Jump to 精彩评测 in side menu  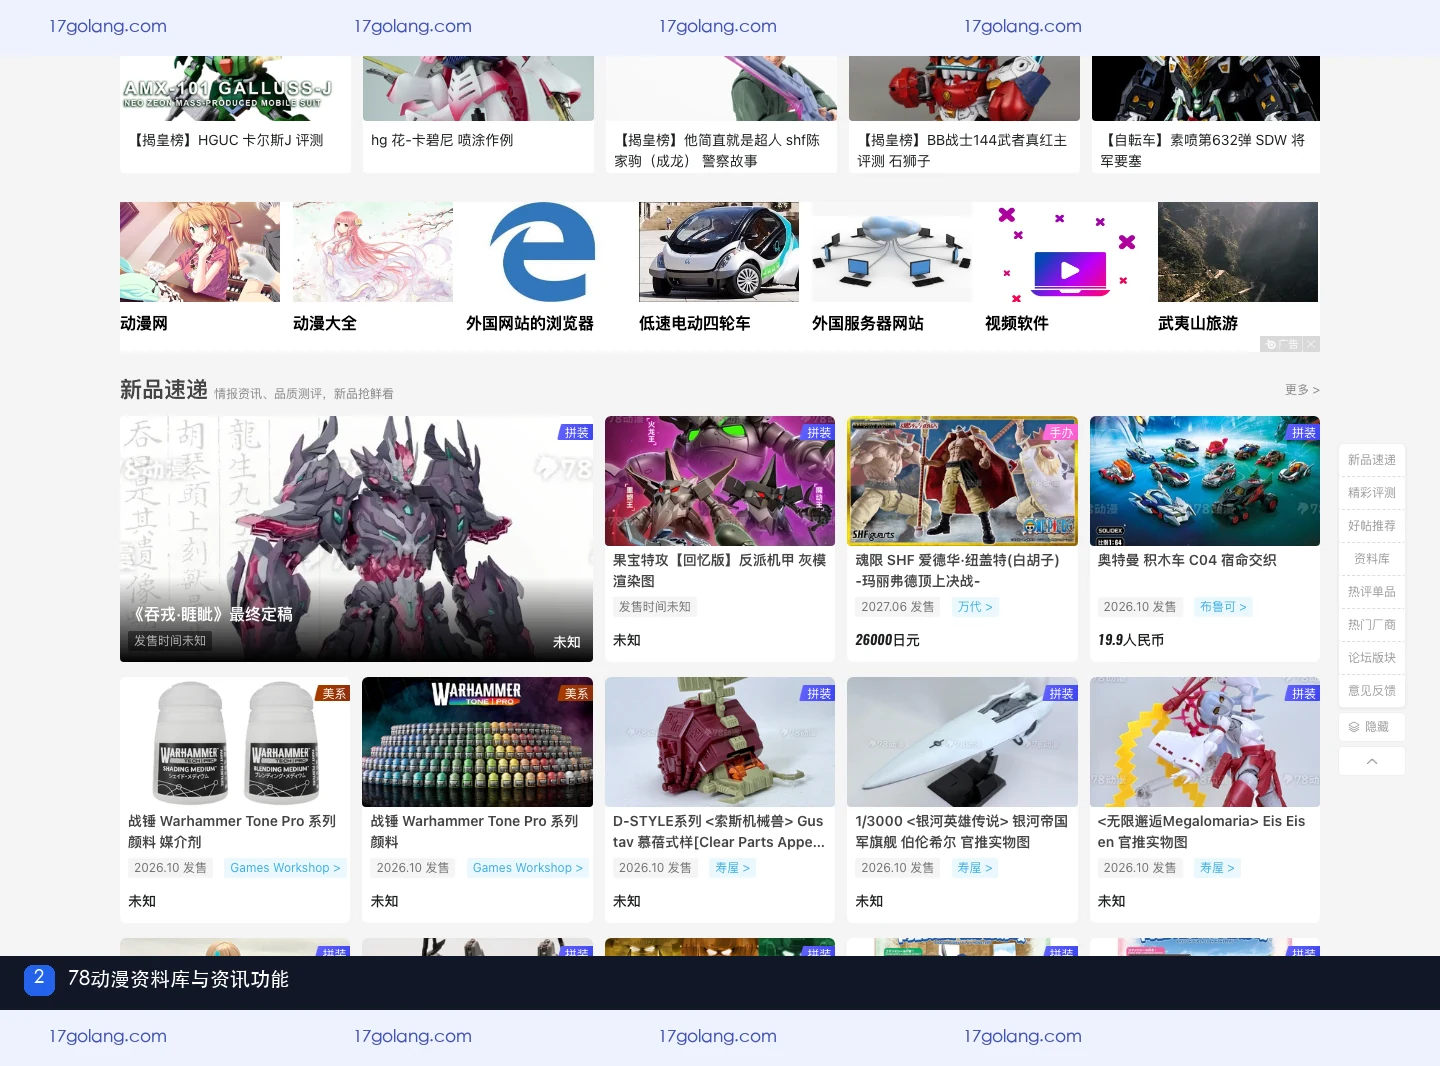pyautogui.click(x=1371, y=493)
